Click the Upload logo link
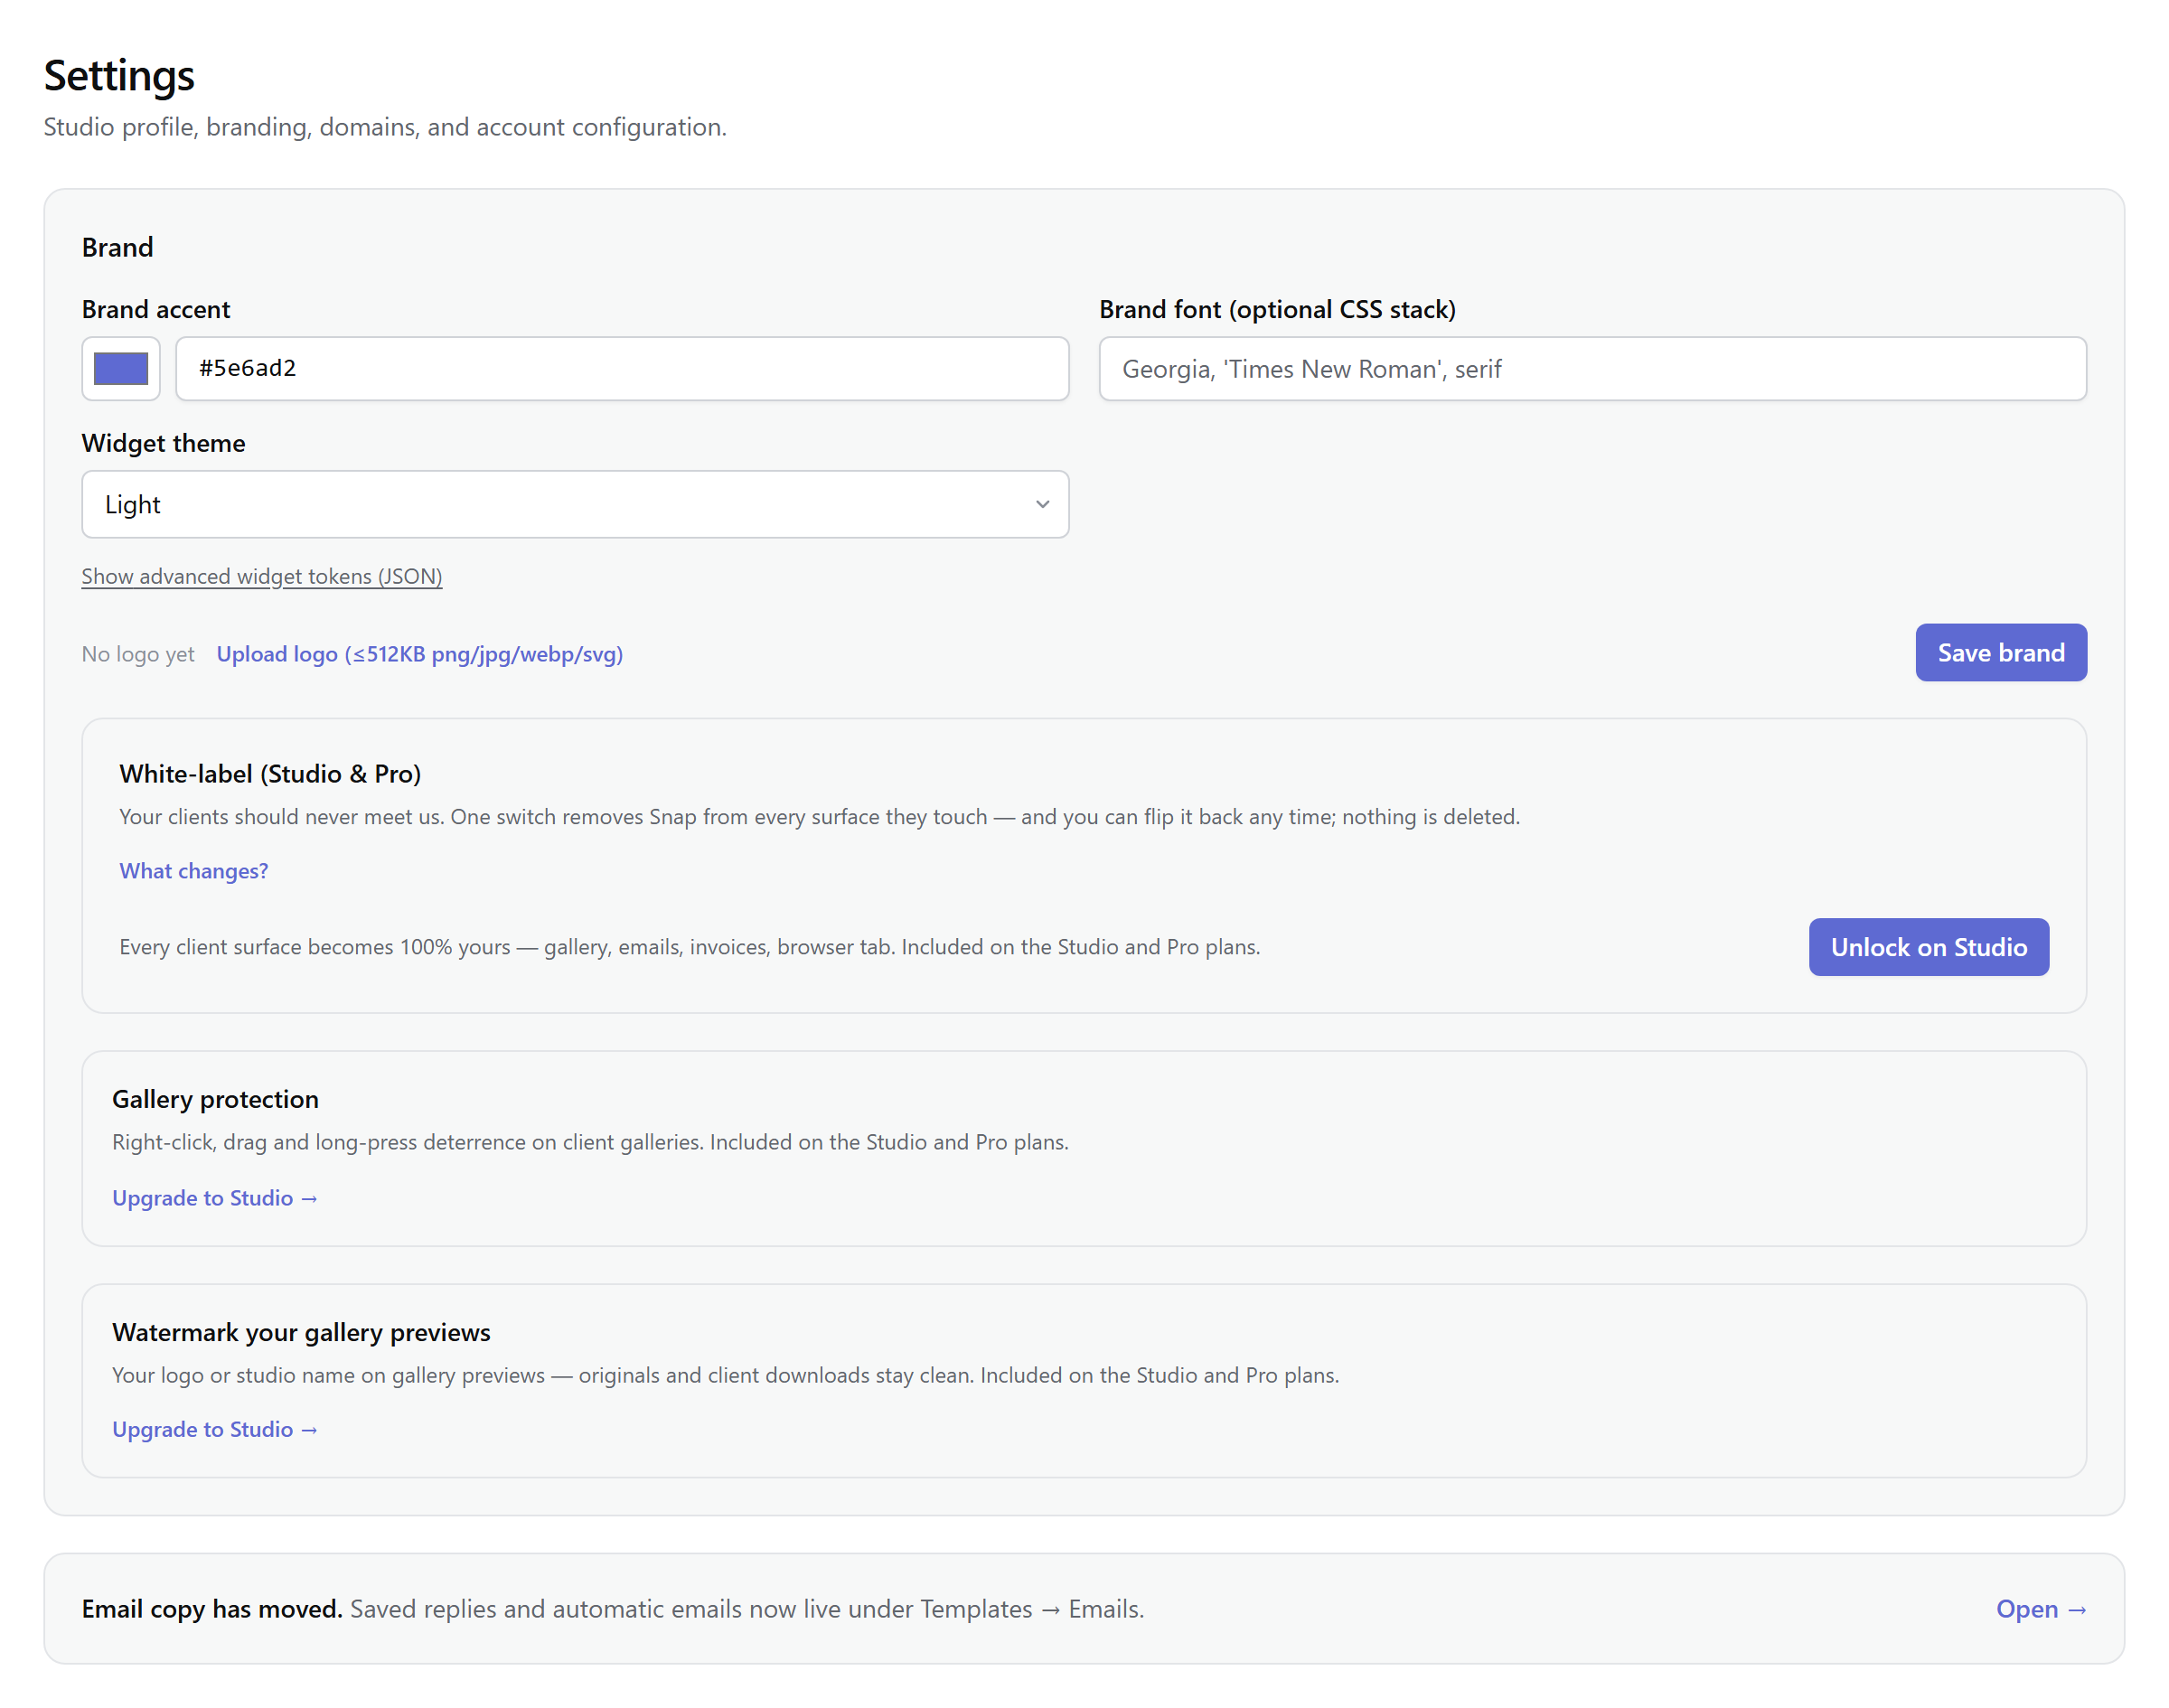2169x1708 pixels. [420, 654]
